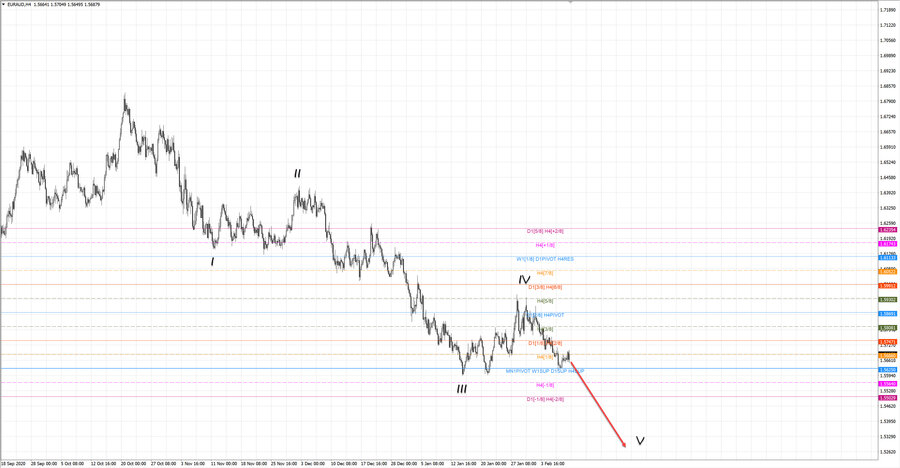Click the red-orange 1.59912 price tag
Screen dimensions: 900x468
(x=888, y=286)
